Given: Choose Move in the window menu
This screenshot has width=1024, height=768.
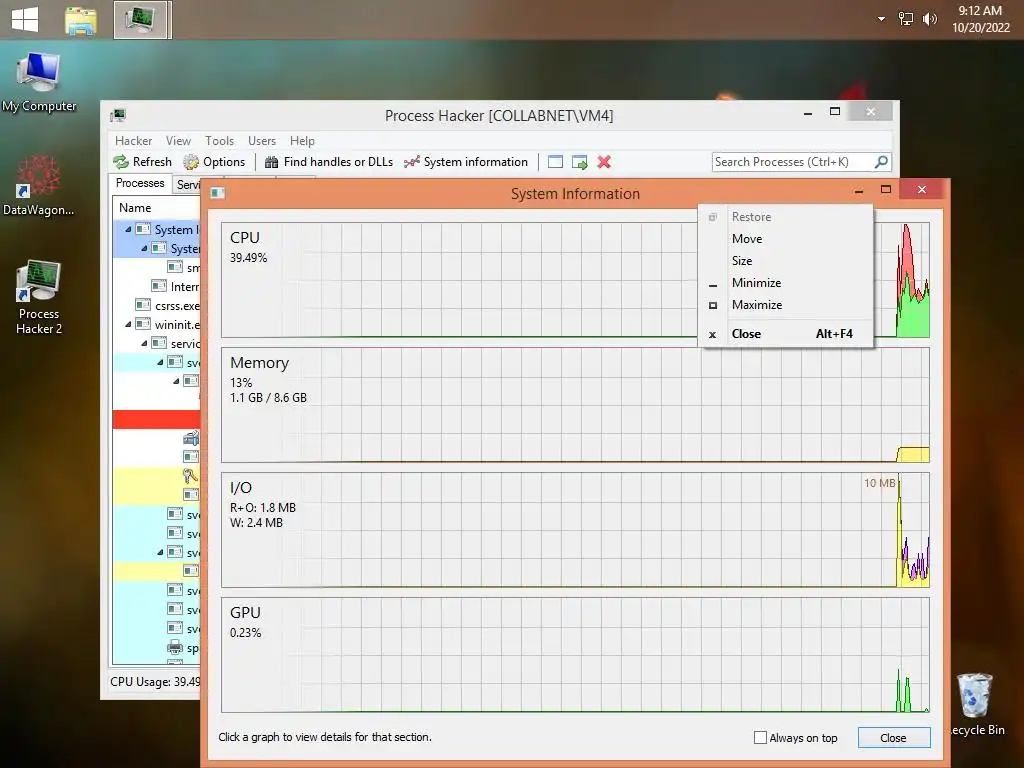Looking at the screenshot, I should (x=786, y=239).
